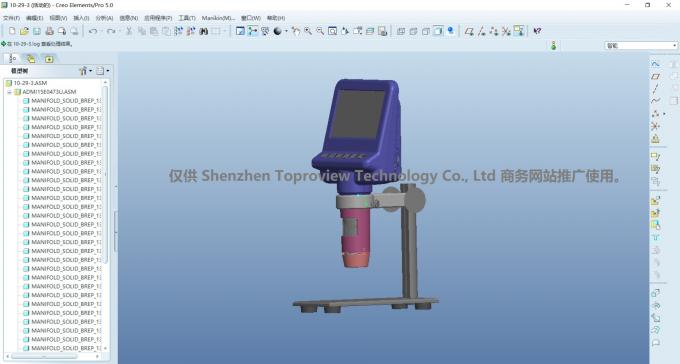Open an existing file via folder icon
Image resolution: width=680 pixels, height=364 pixels.
point(24,31)
